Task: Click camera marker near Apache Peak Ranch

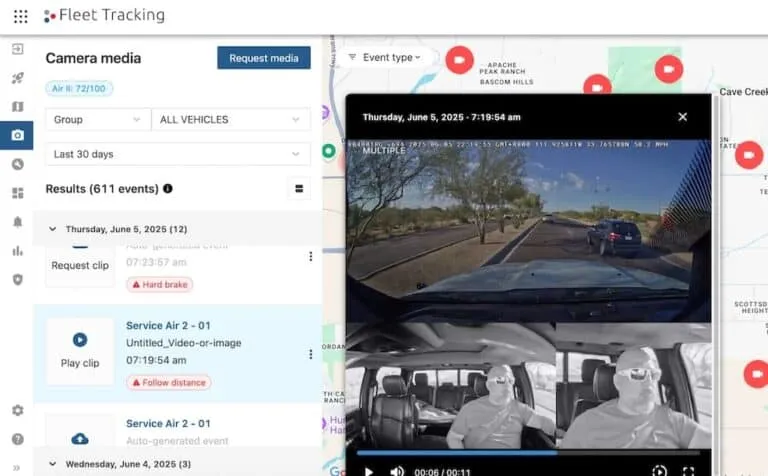Action: coord(459,60)
